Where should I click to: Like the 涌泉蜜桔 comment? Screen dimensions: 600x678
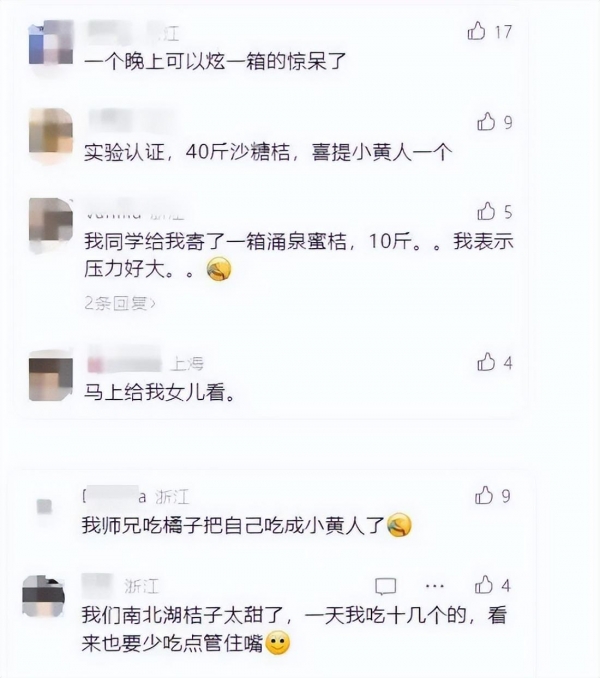[486, 211]
